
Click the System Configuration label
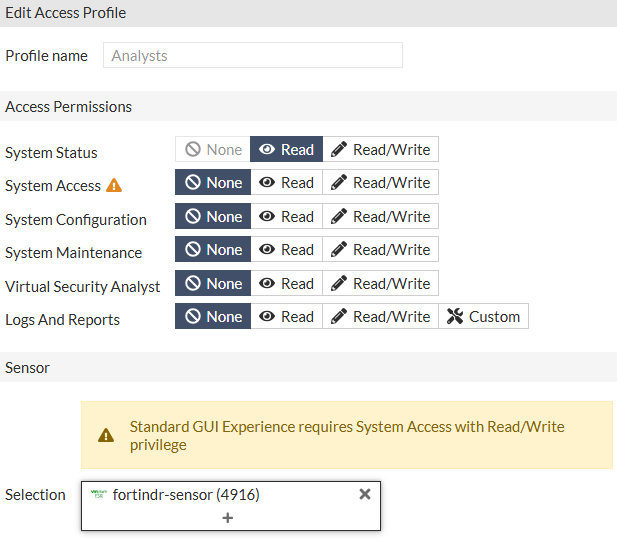pyautogui.click(x=76, y=220)
